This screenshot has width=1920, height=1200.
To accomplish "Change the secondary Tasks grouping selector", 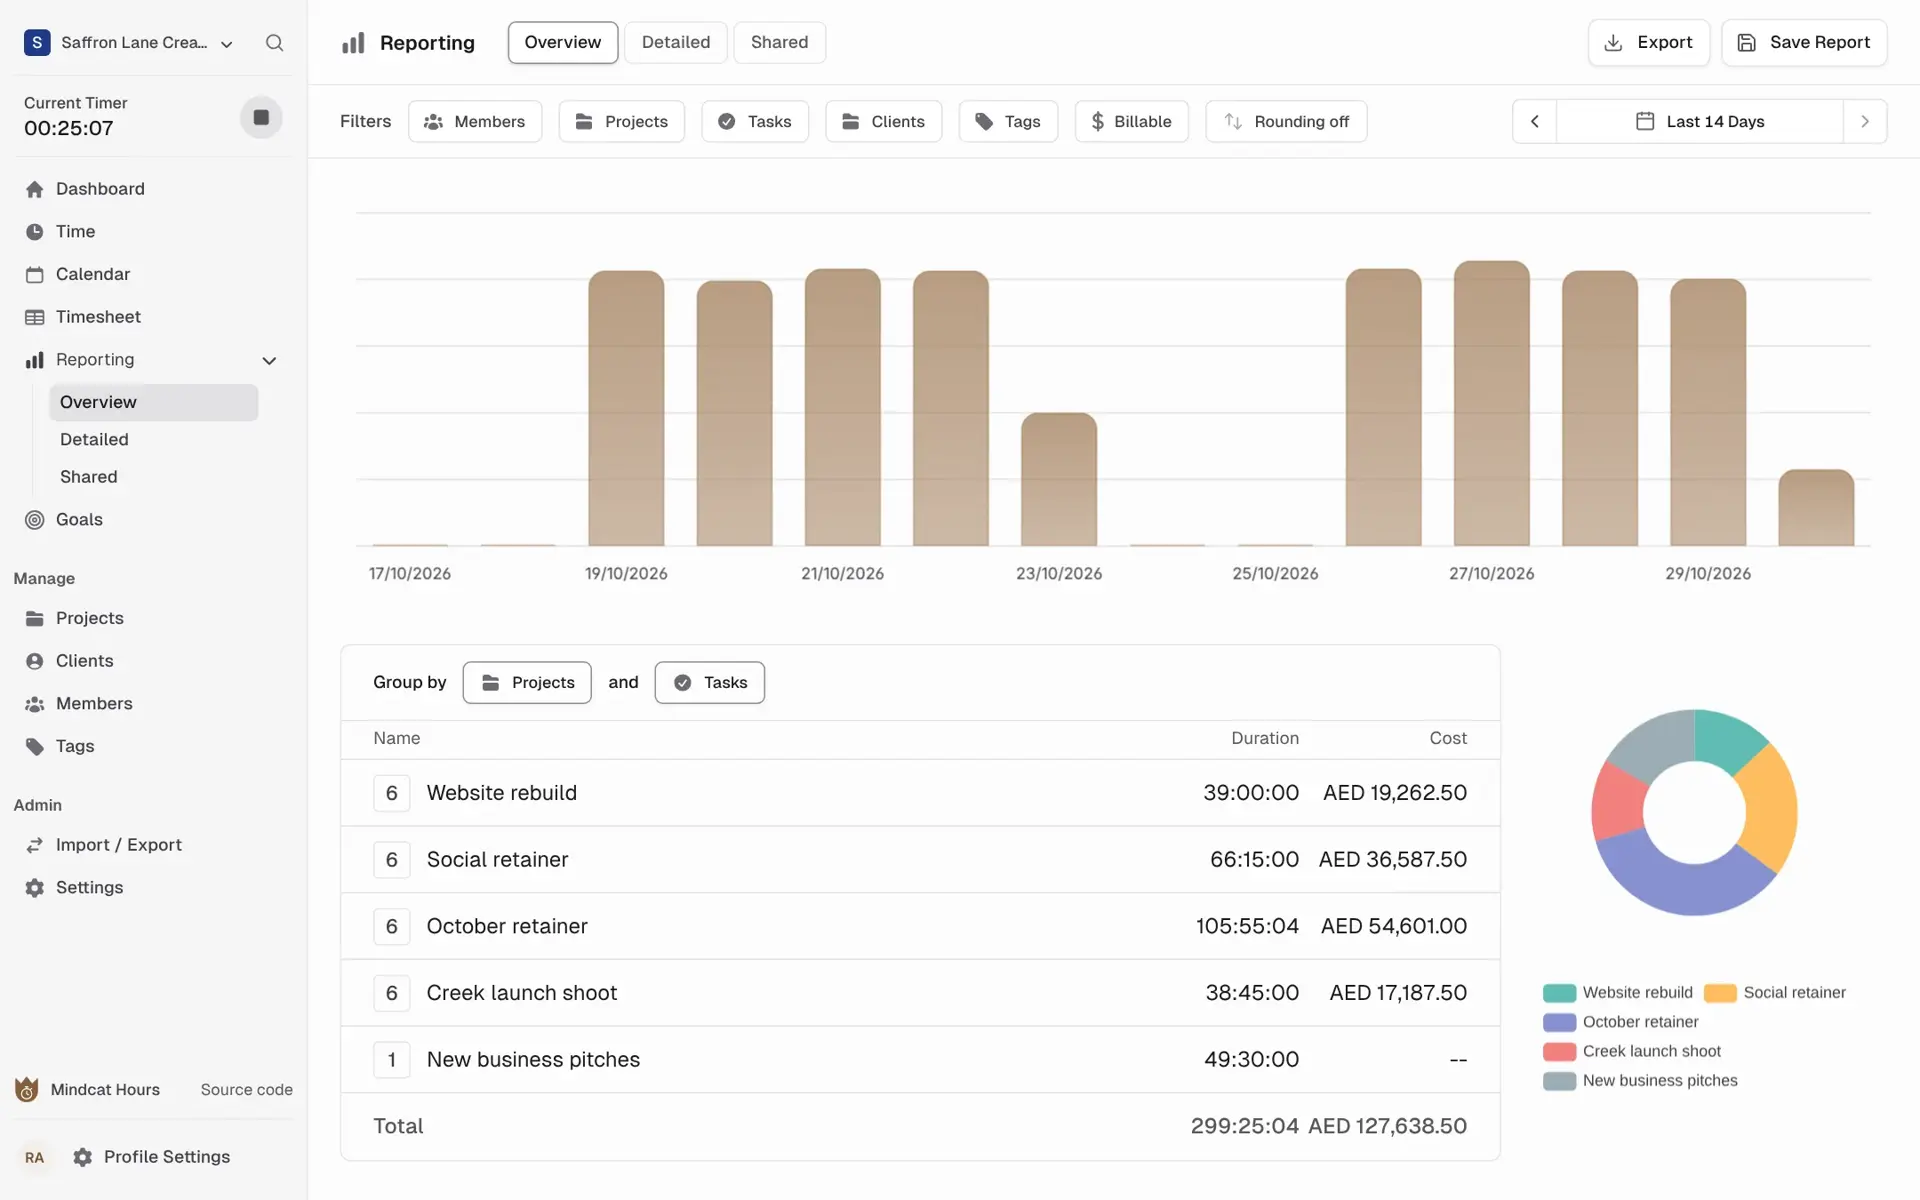I will point(710,682).
